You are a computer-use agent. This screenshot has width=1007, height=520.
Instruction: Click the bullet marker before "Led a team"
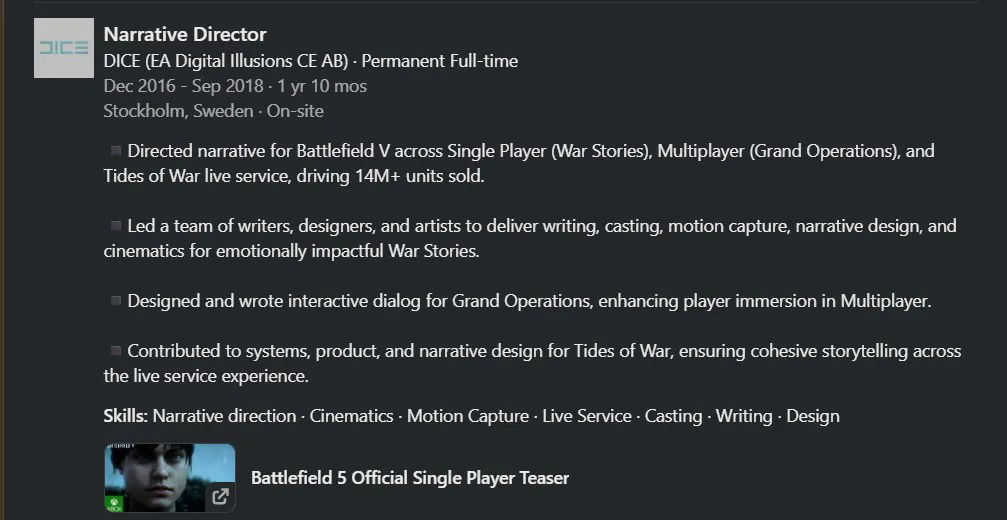[x=116, y=226]
